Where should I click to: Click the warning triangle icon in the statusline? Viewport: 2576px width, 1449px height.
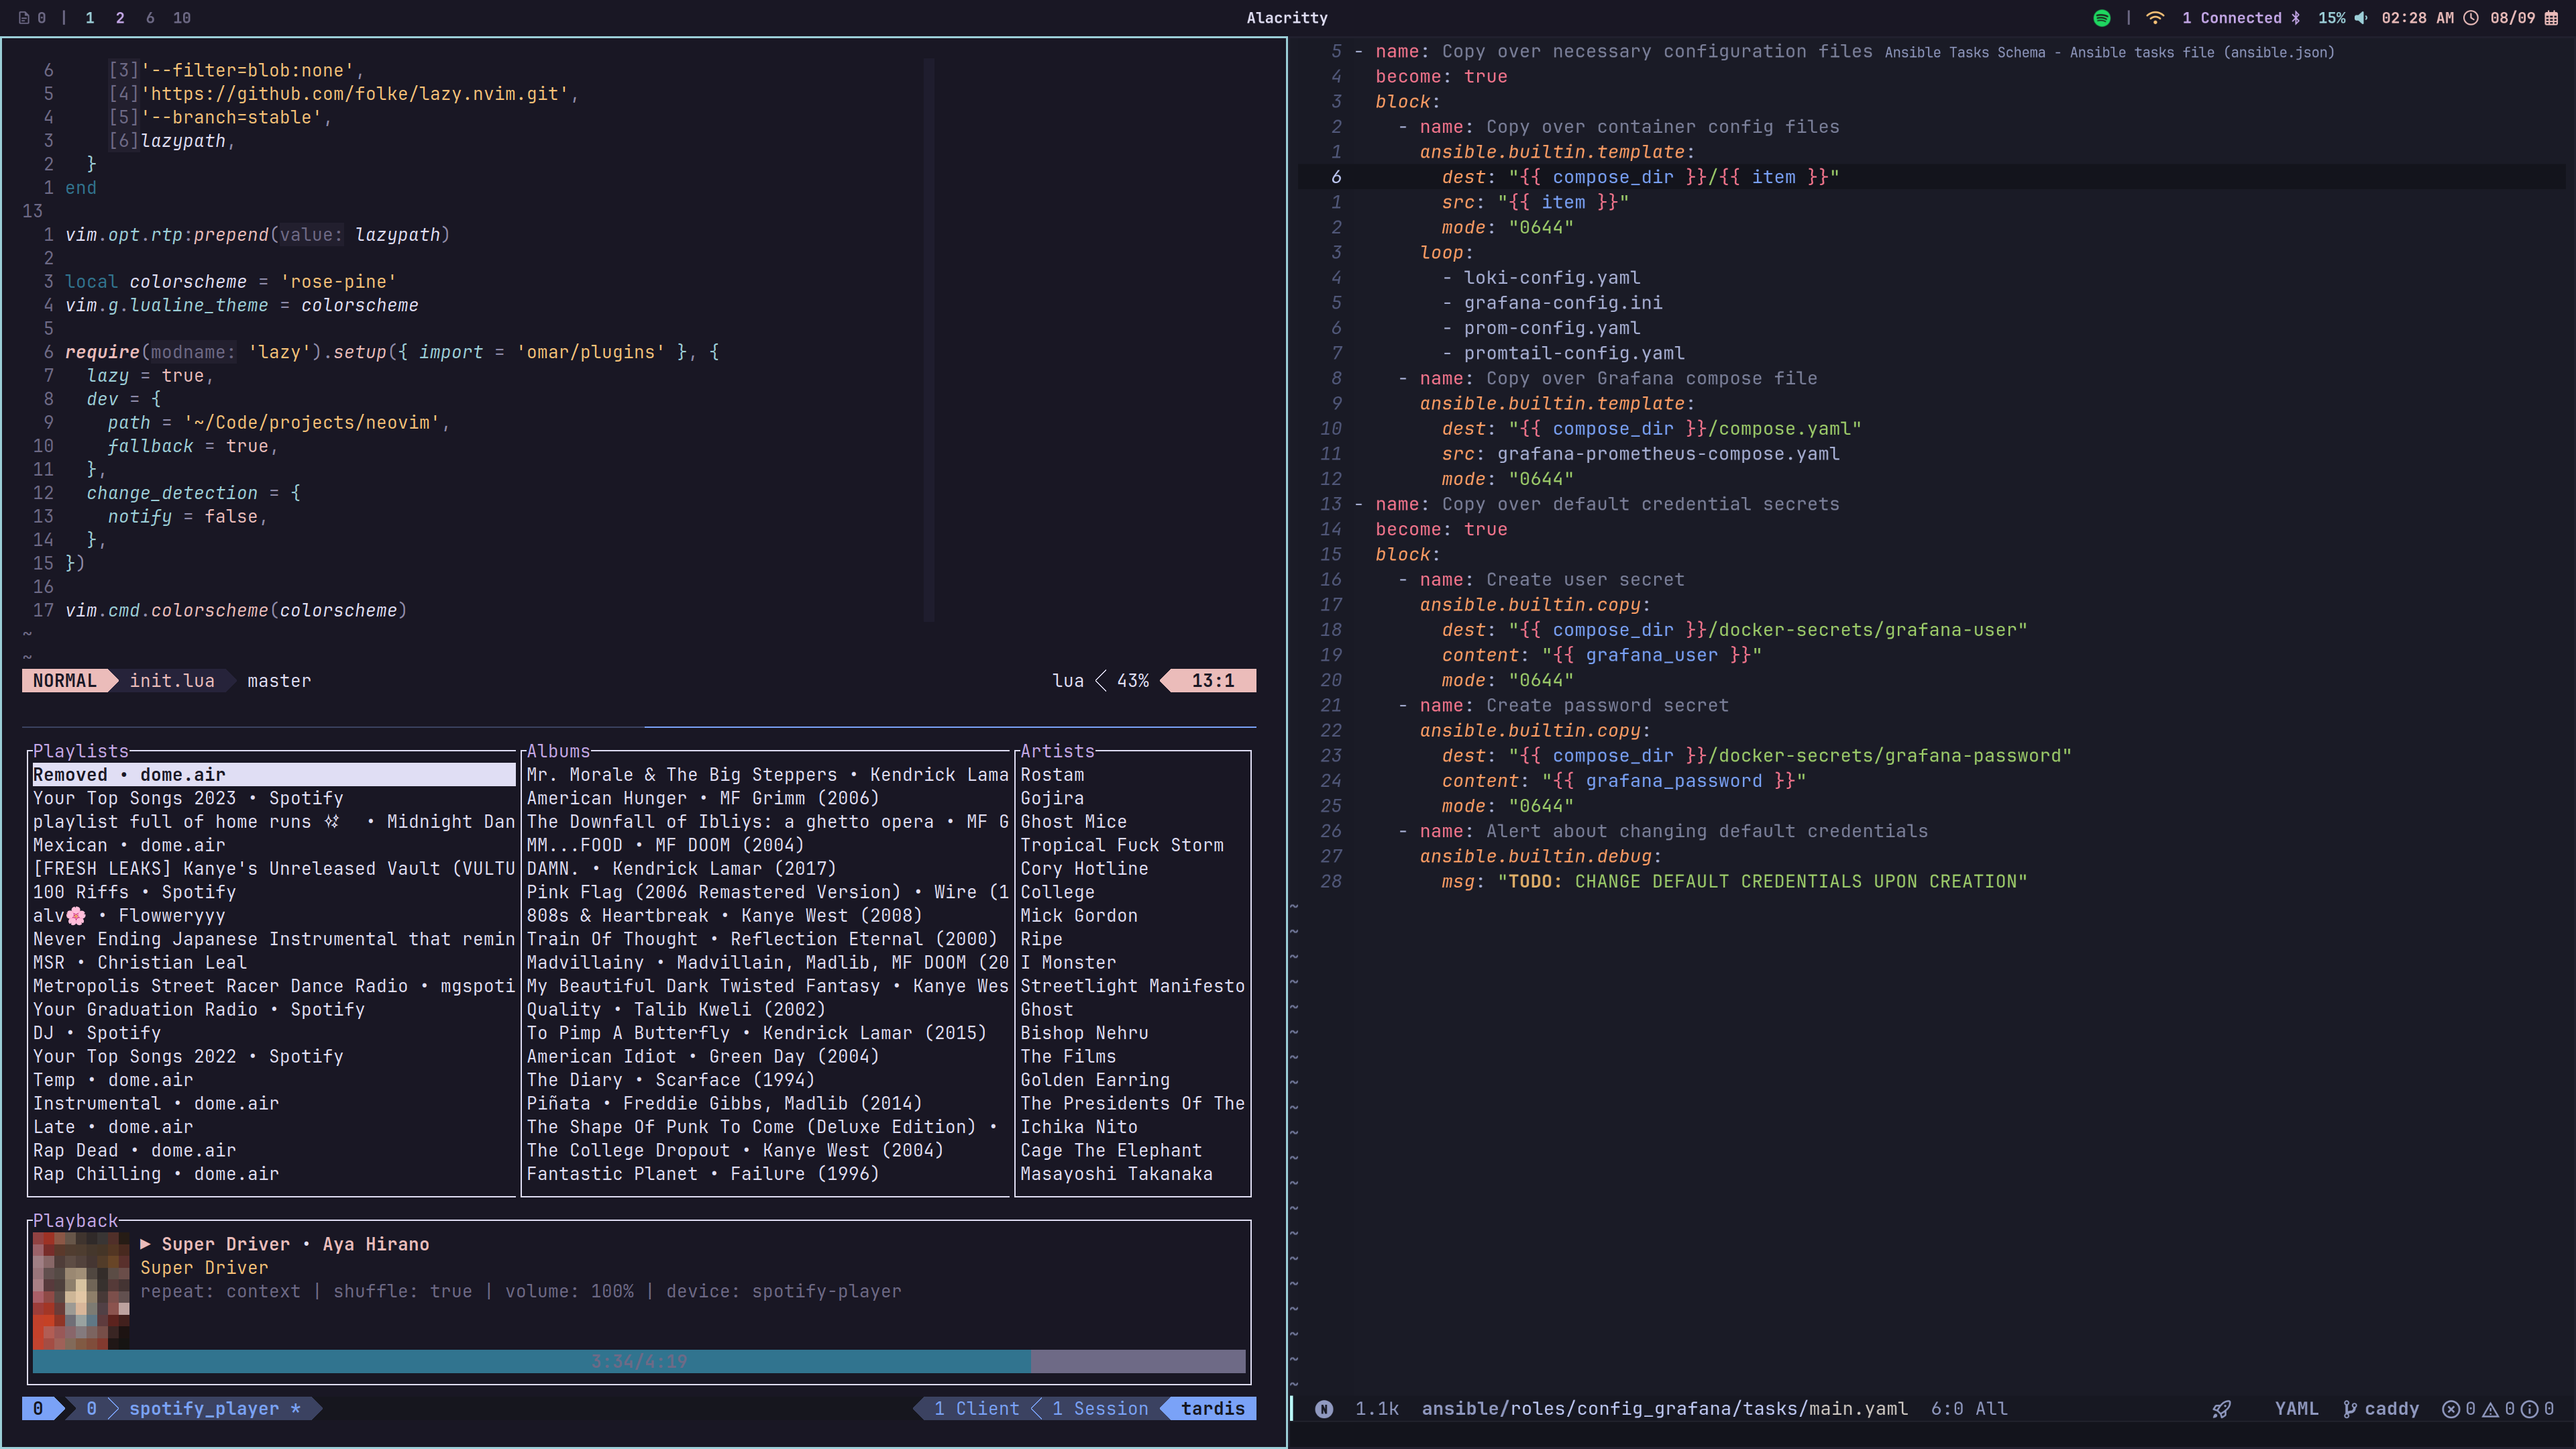pyautogui.click(x=2491, y=1409)
